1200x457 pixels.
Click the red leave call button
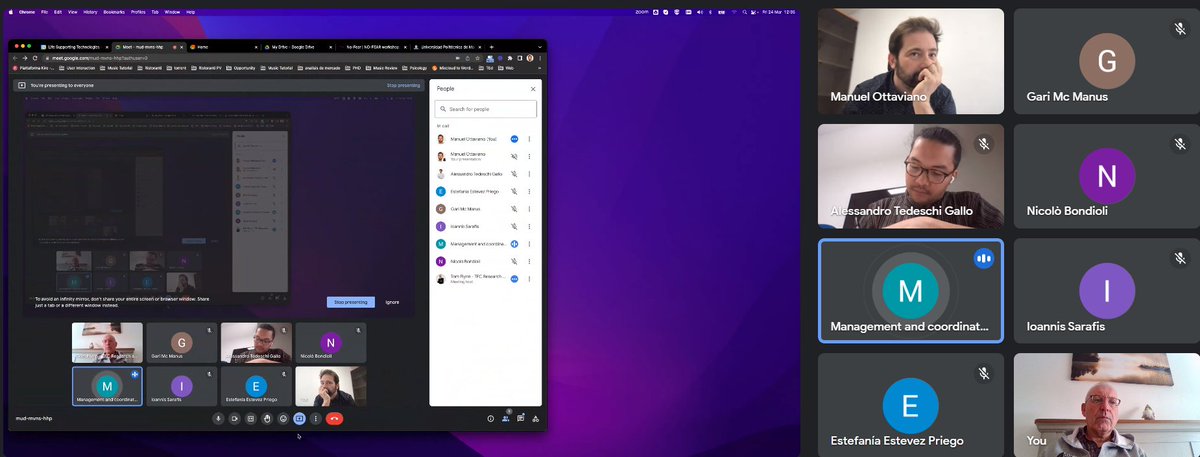(x=334, y=418)
